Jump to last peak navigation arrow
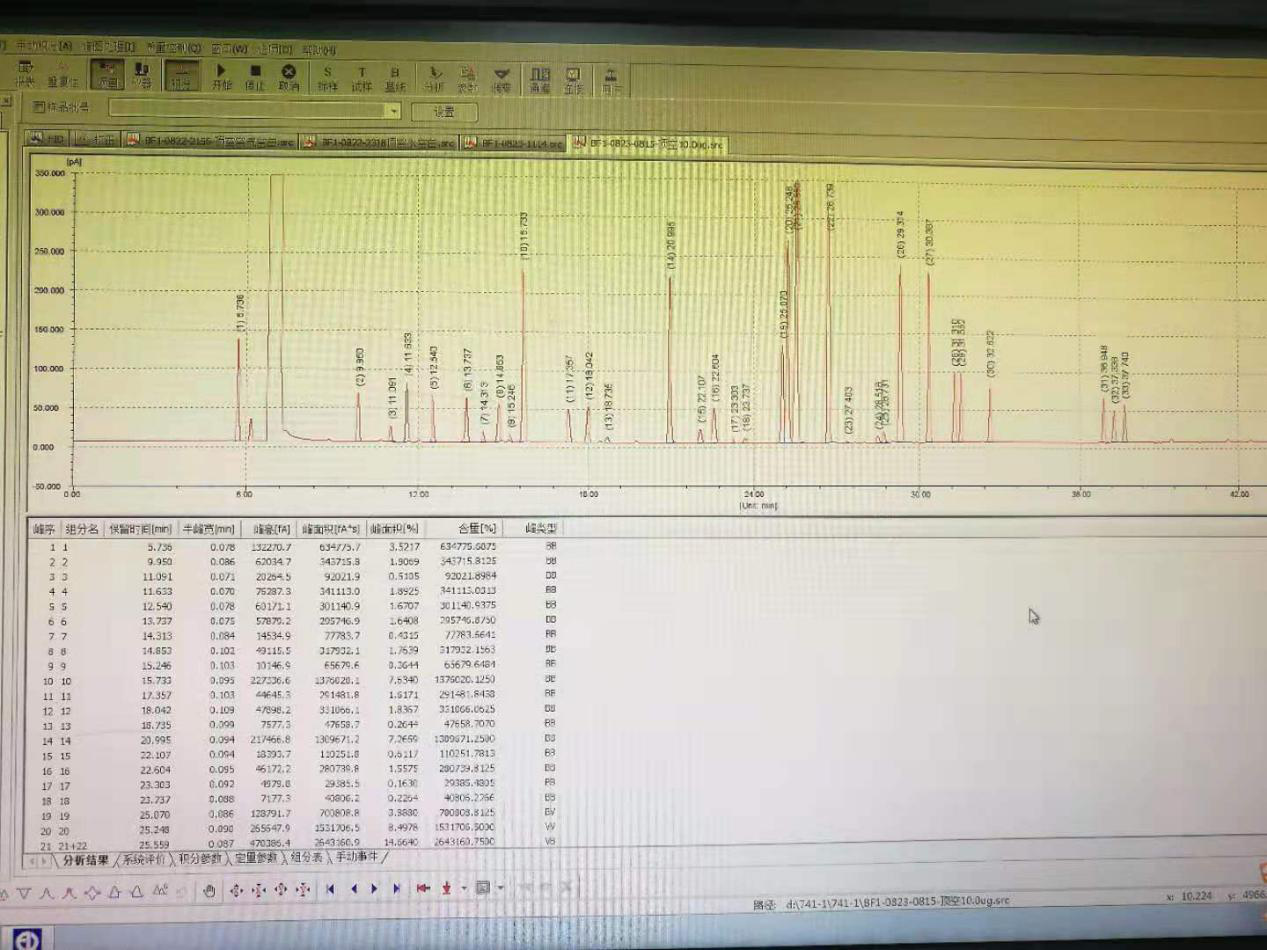1267x950 pixels. 397,889
